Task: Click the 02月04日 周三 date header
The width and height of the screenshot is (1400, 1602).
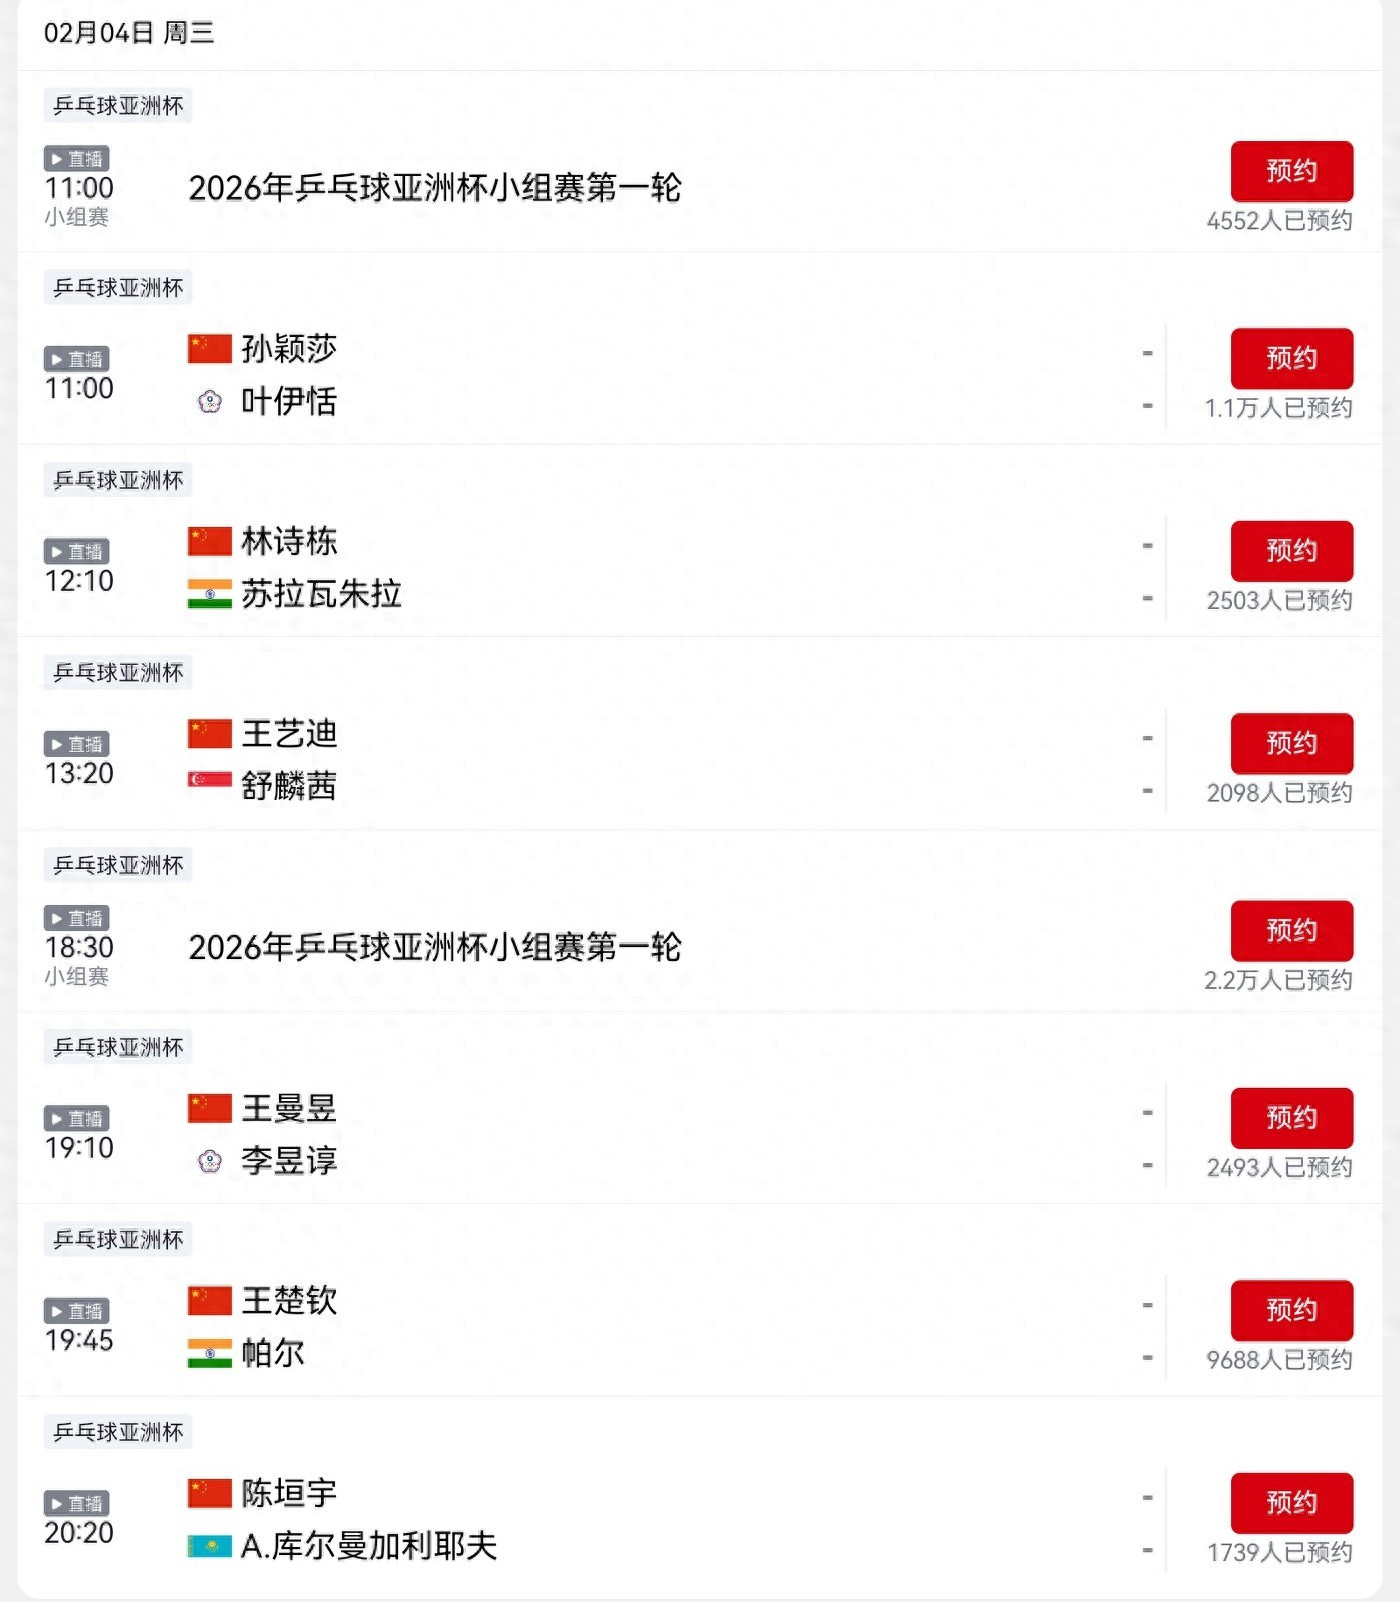Action: click(x=129, y=33)
